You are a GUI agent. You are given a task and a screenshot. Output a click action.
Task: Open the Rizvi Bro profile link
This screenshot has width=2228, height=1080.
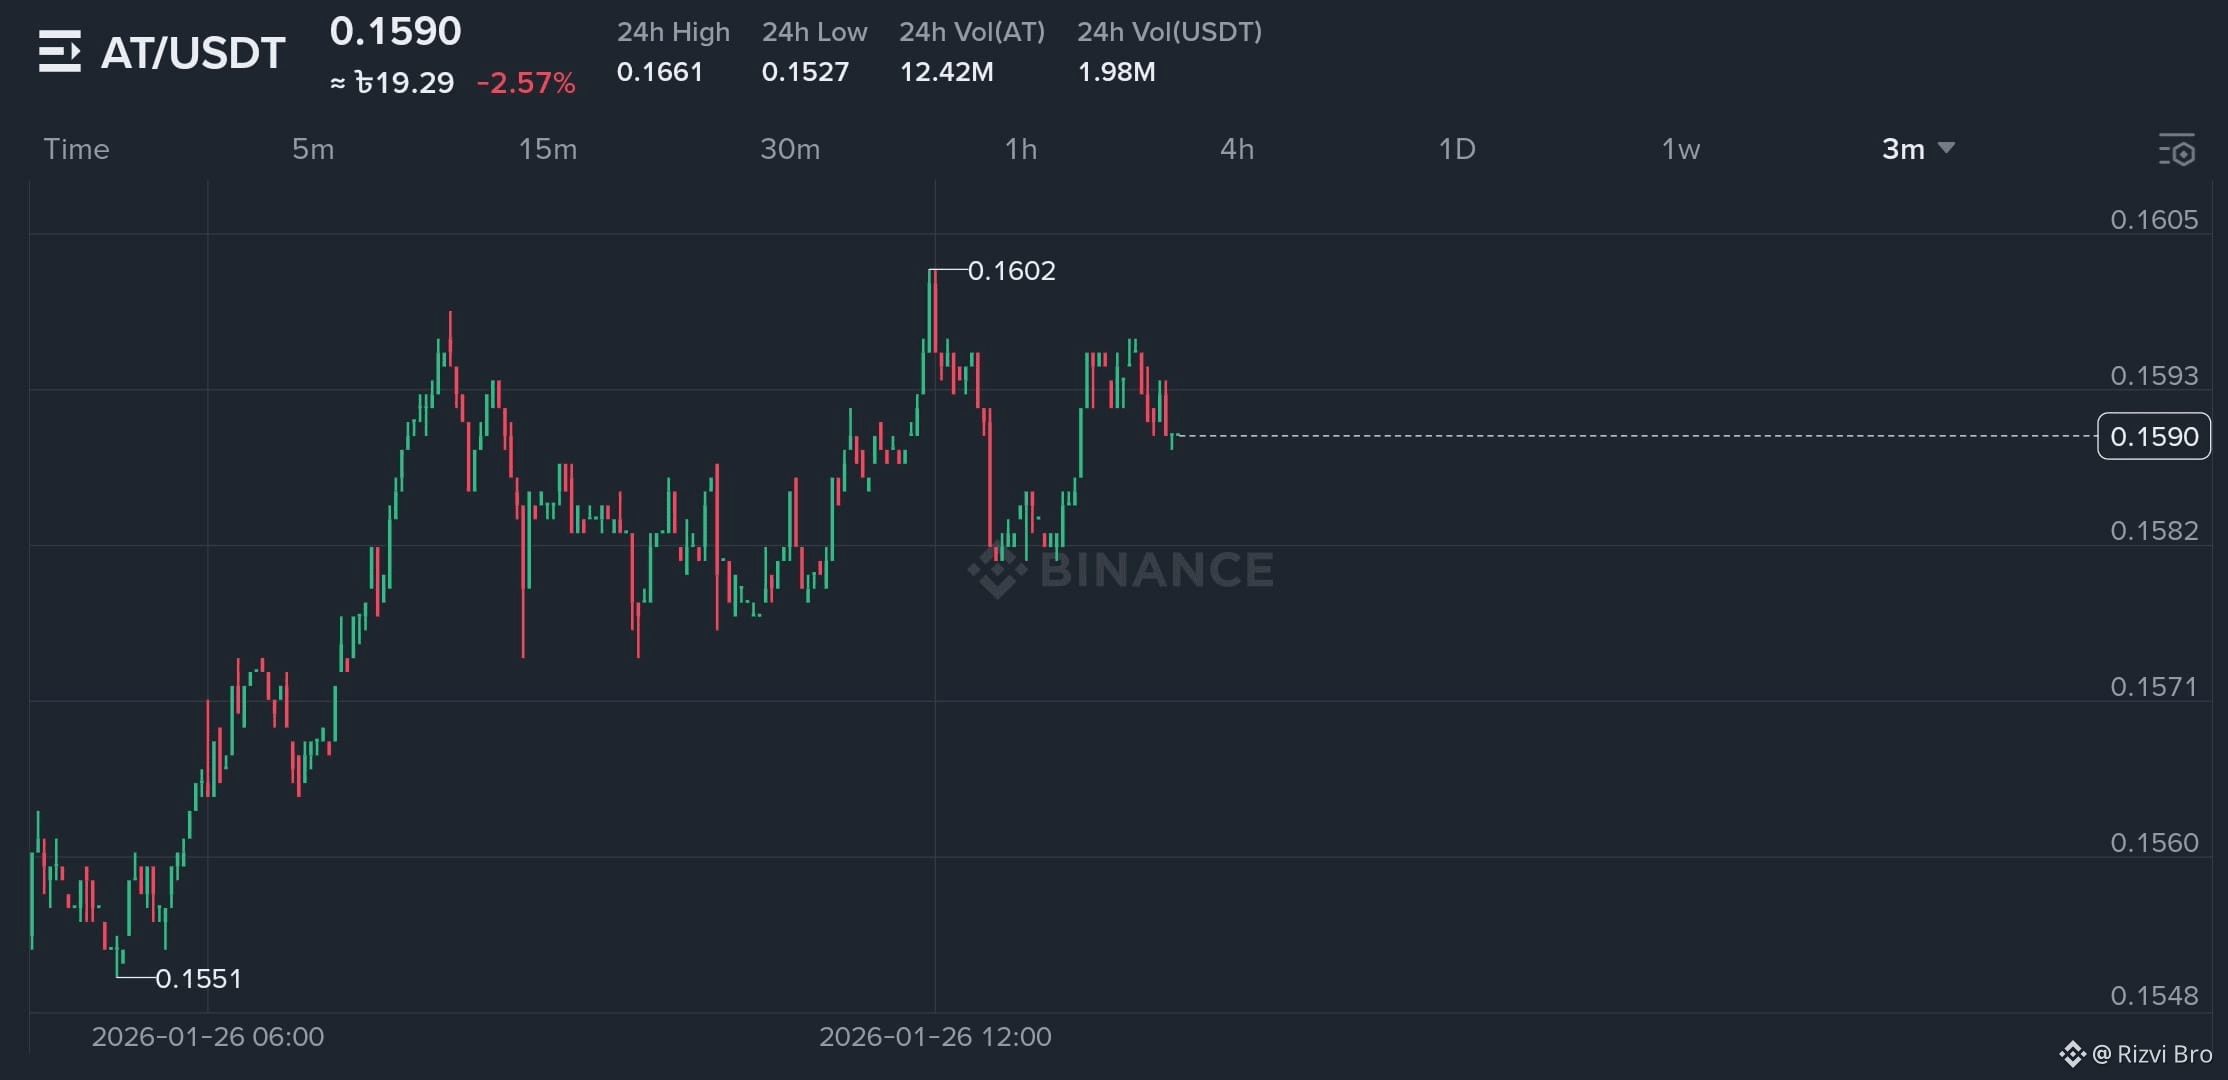pos(2152,1054)
